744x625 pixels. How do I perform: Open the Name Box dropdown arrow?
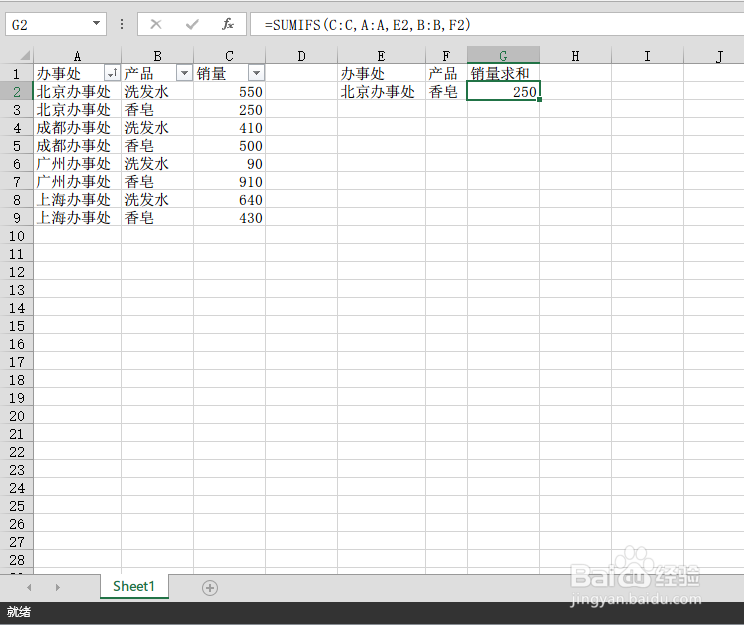coord(96,23)
